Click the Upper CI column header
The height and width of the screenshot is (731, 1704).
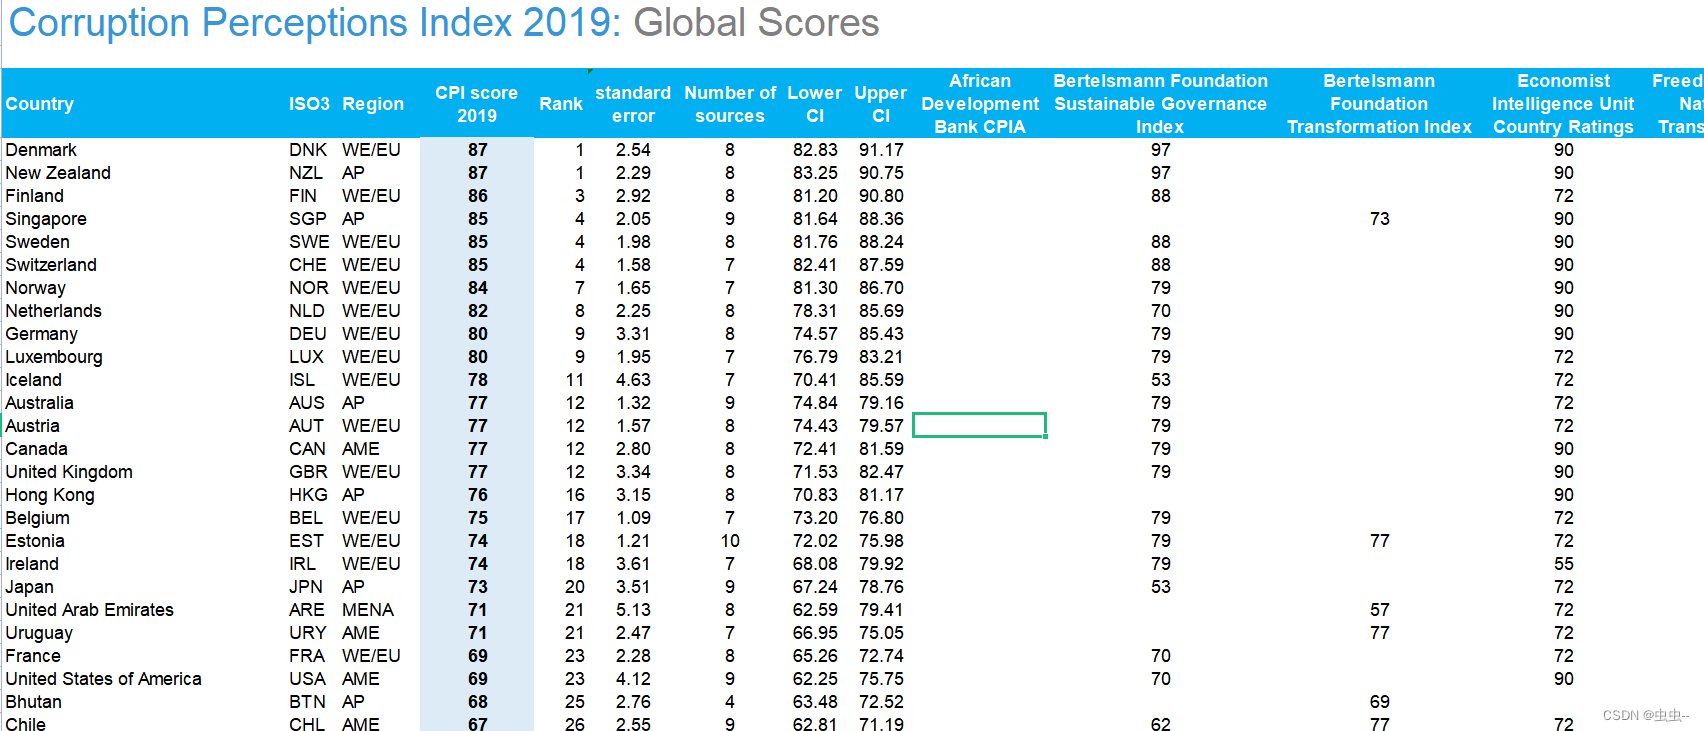[881, 104]
